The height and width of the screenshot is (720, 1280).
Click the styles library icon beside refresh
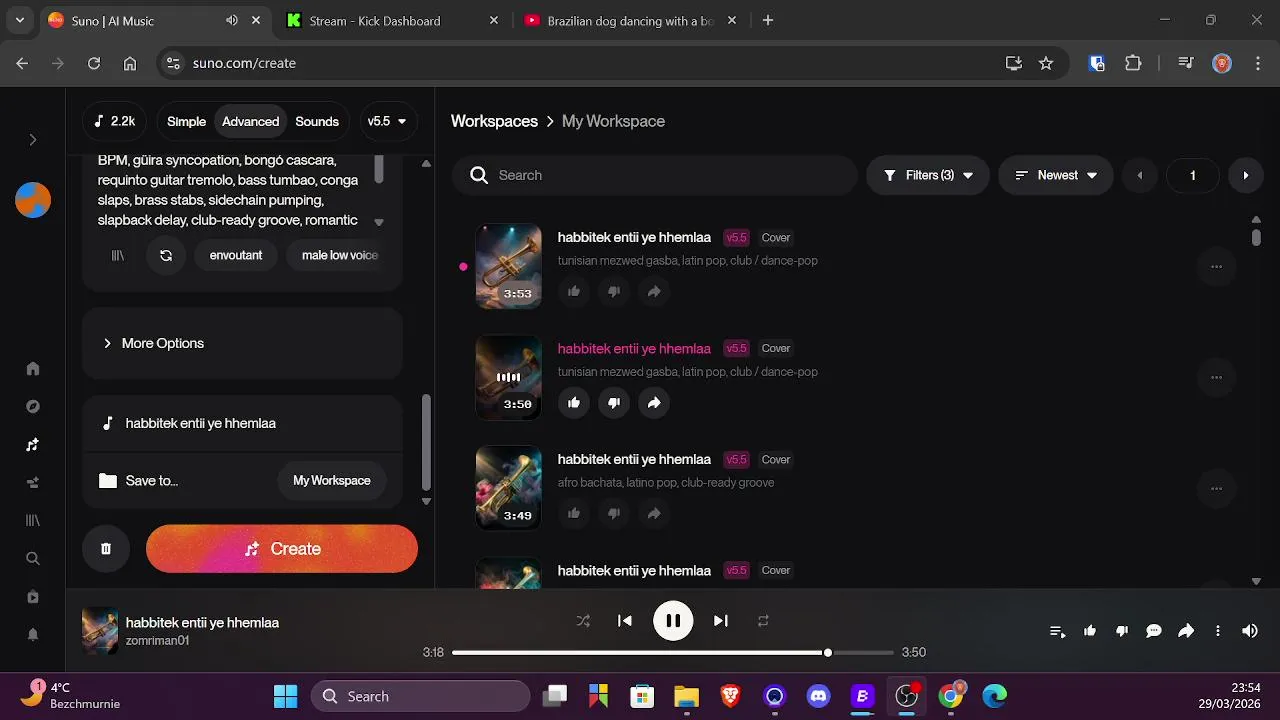[118, 255]
